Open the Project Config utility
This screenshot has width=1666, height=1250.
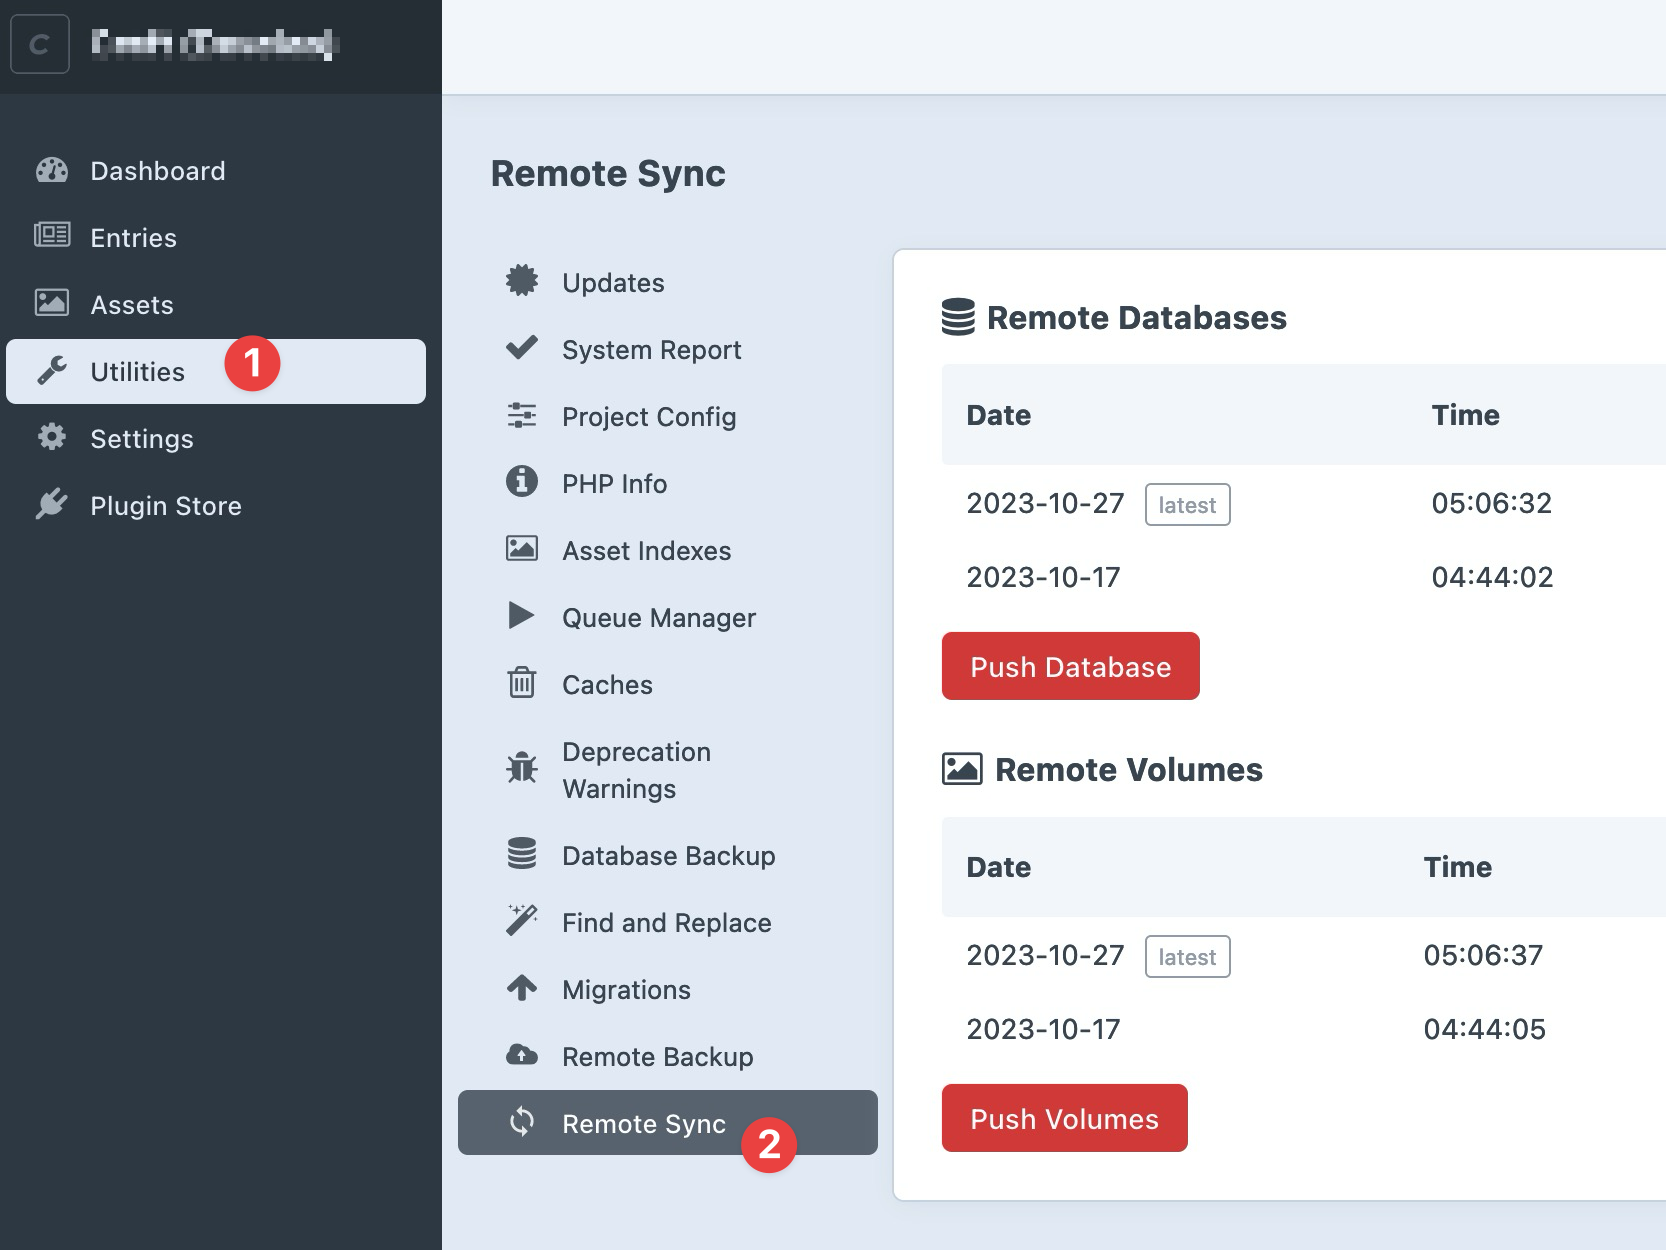[x=648, y=417]
